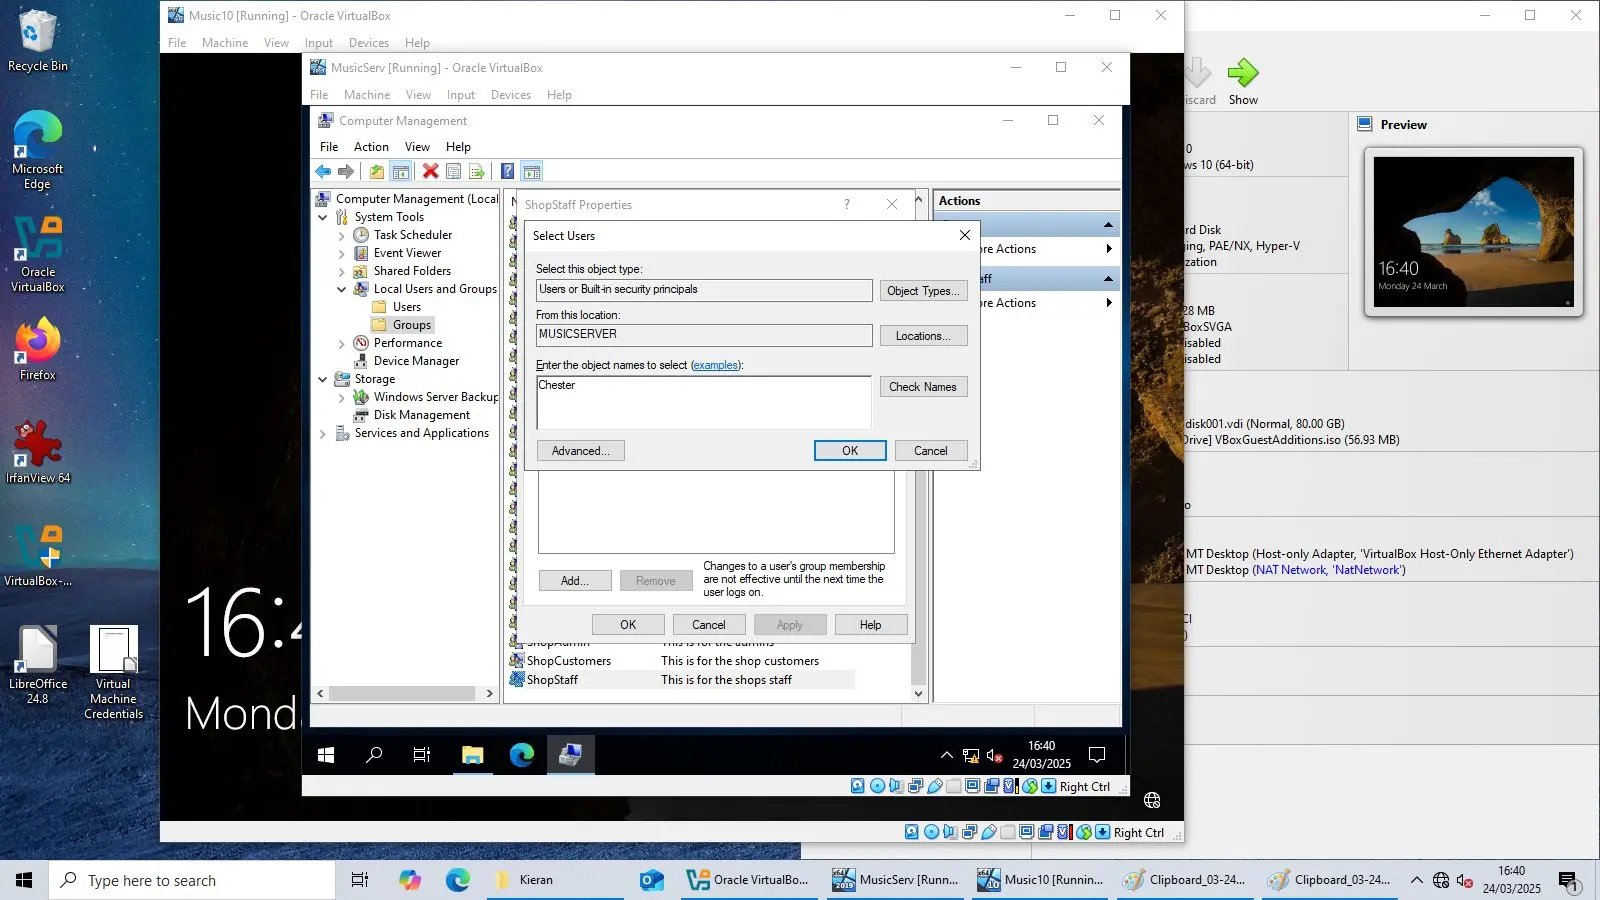1600x900 pixels.
Task: Open the Action menu in Computer Management
Action: coord(371,146)
